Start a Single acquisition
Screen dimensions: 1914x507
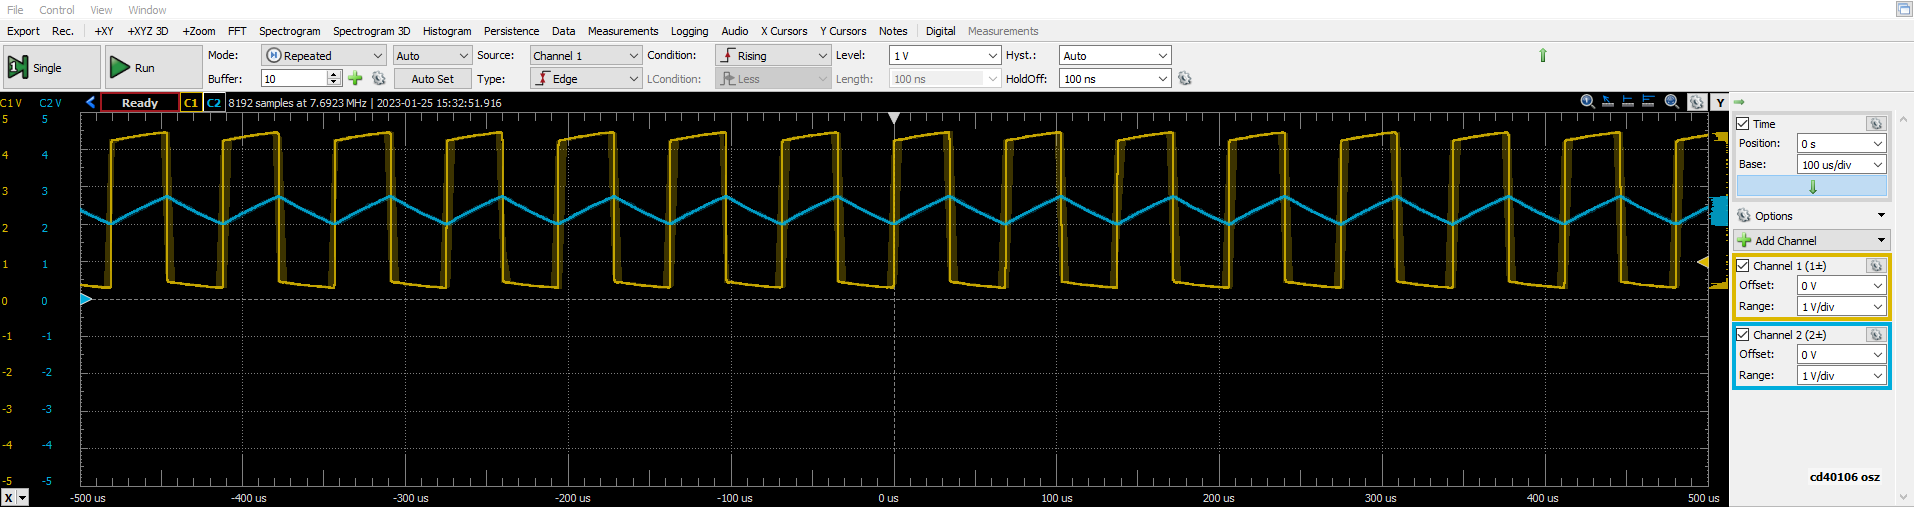click(x=52, y=67)
